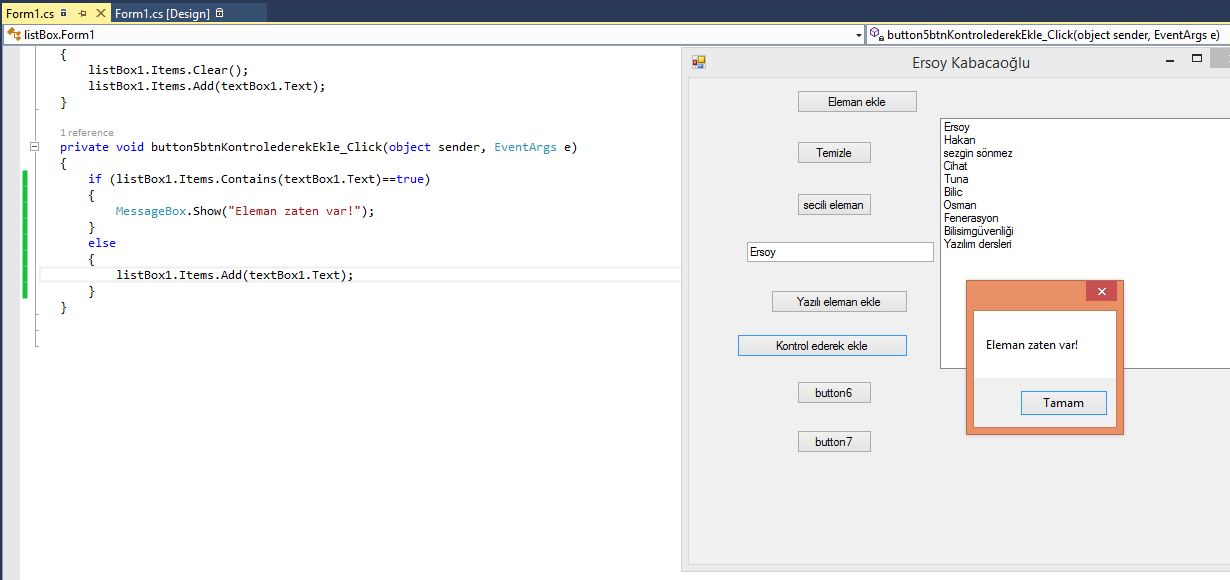Viewport: 1230px width, 580px height.
Task: Select 'Bilisimgüvenliği' in the list box
Action: [x=979, y=231]
